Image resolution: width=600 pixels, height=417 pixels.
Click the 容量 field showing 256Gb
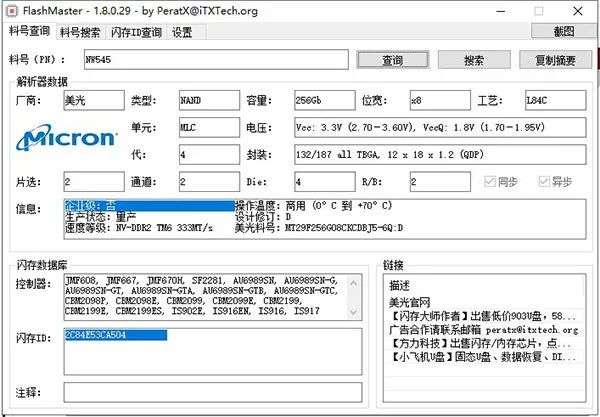pos(325,100)
